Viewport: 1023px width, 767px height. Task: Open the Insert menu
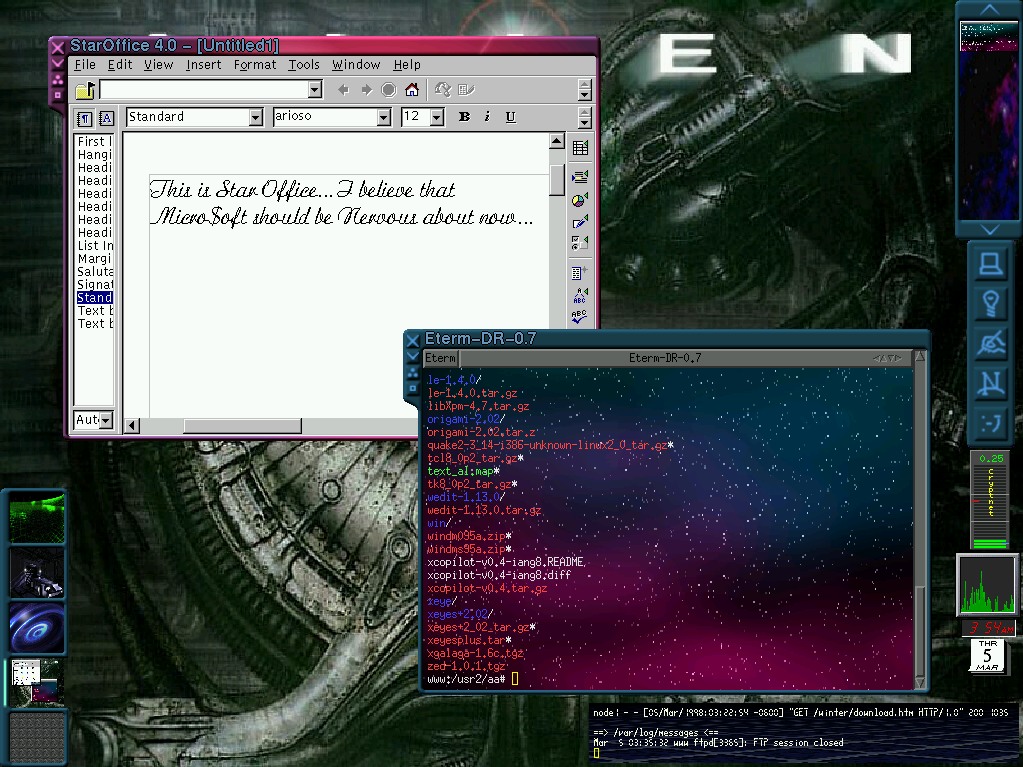[204, 65]
